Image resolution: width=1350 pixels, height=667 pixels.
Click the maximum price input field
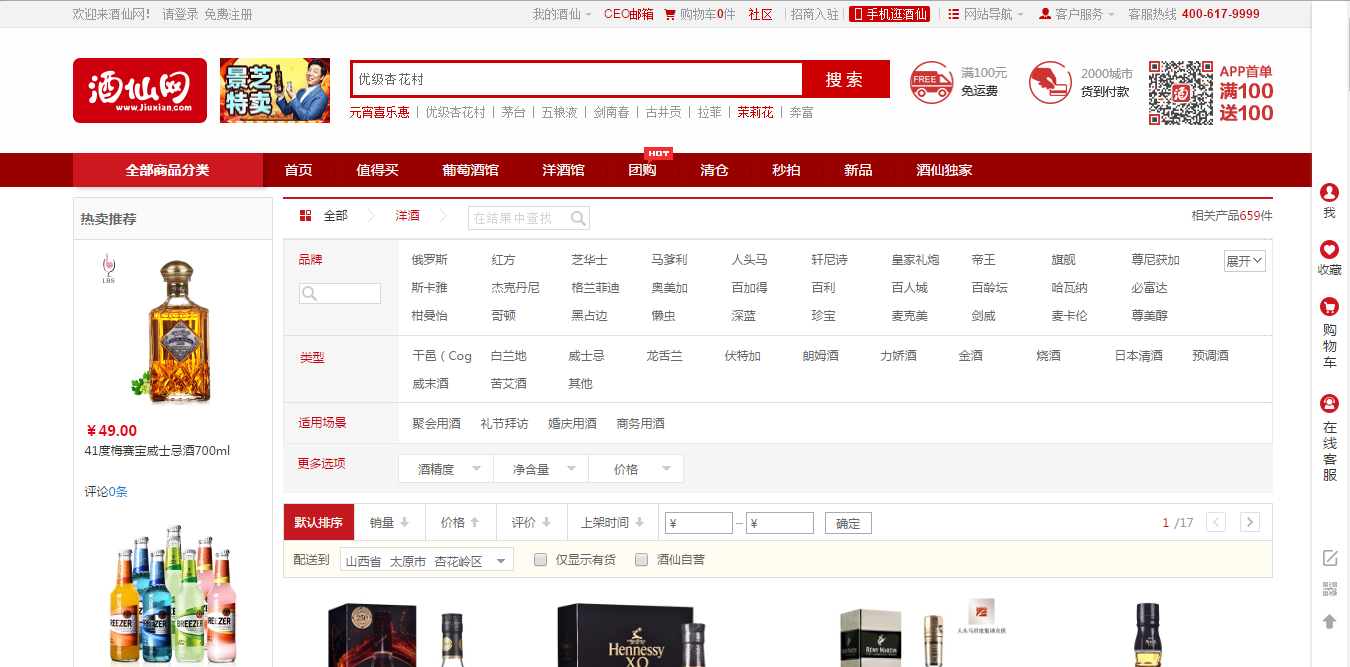pos(780,523)
